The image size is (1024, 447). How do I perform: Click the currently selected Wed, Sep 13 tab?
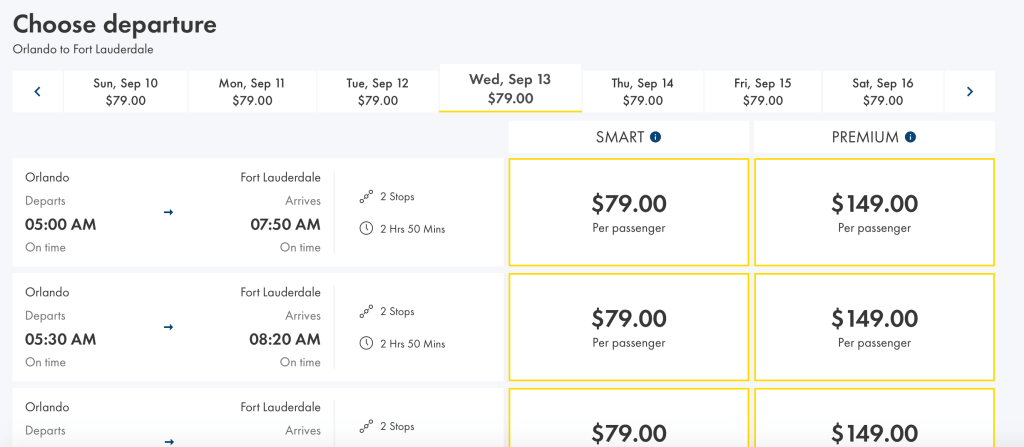coord(510,89)
